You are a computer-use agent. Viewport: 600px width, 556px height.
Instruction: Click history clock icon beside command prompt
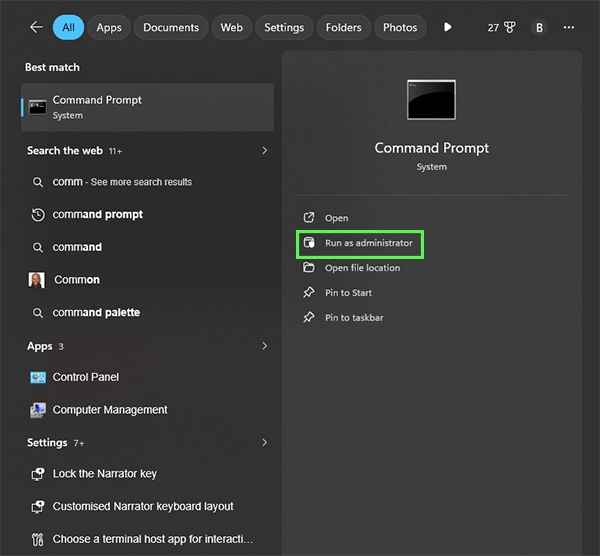[38, 214]
